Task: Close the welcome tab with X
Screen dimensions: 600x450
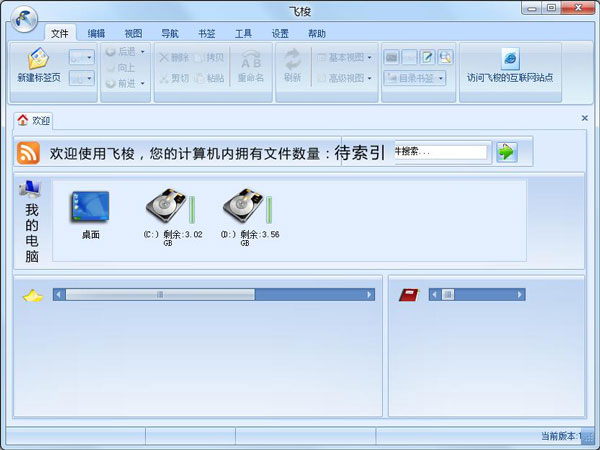Action: click(584, 118)
